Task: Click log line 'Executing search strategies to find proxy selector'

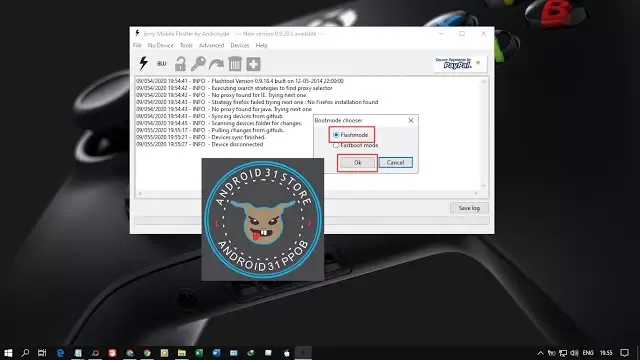Action: pos(234,88)
